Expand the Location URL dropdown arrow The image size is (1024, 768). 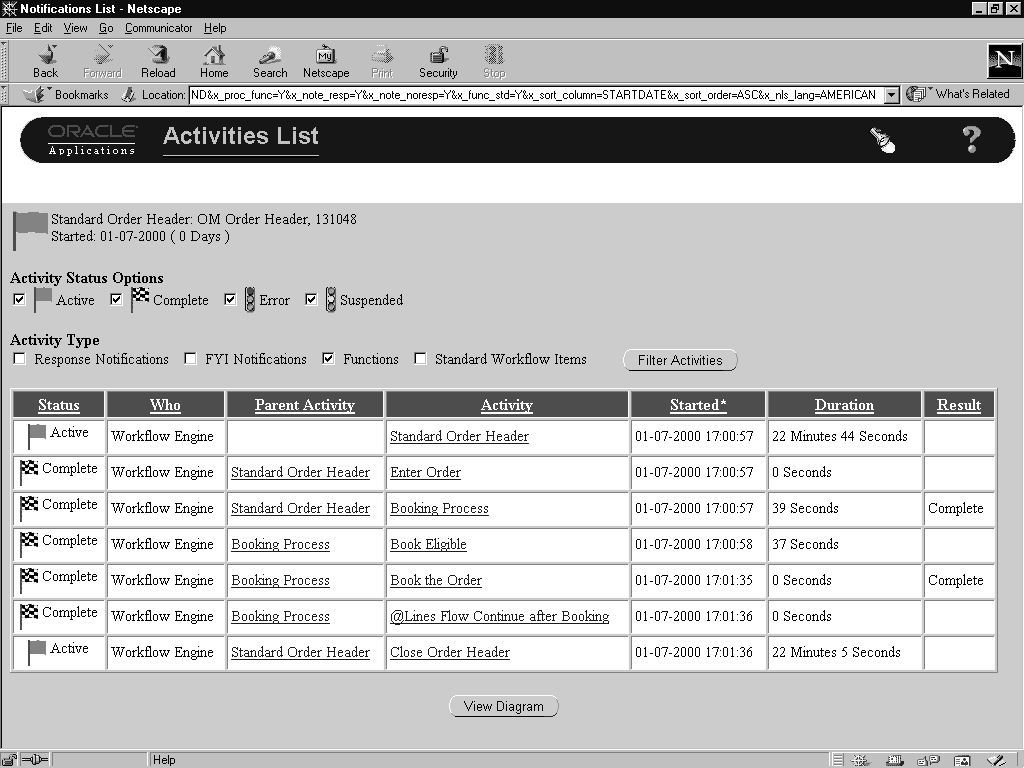tap(891, 95)
